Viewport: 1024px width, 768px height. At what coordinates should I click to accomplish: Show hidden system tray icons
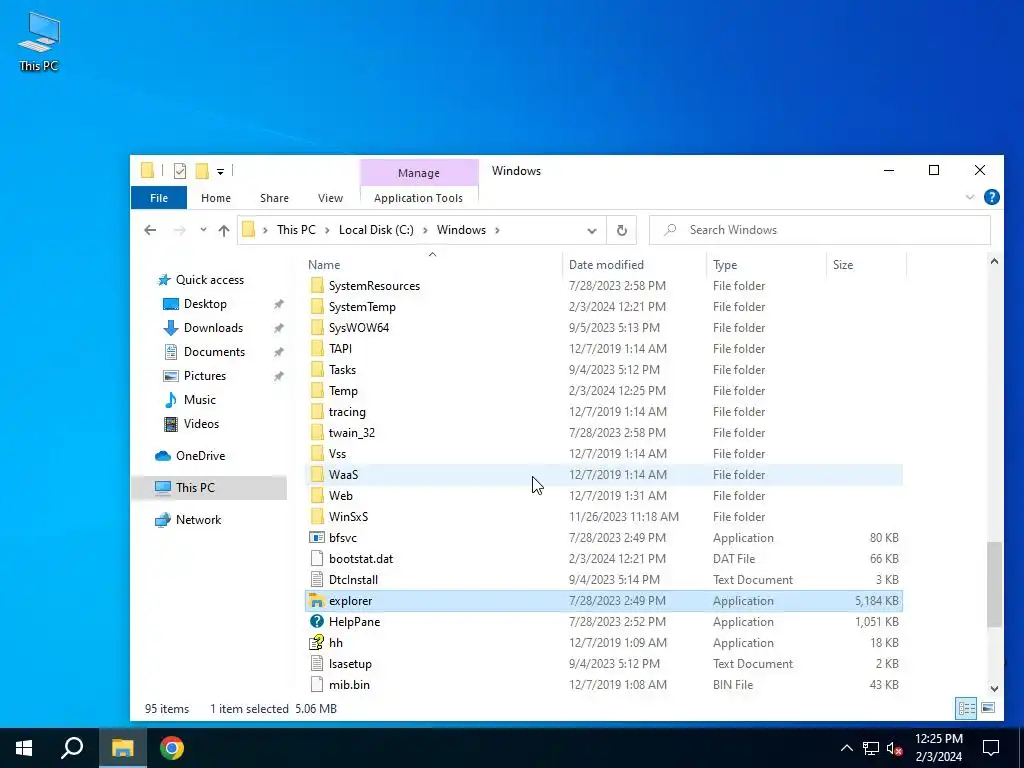coord(846,748)
